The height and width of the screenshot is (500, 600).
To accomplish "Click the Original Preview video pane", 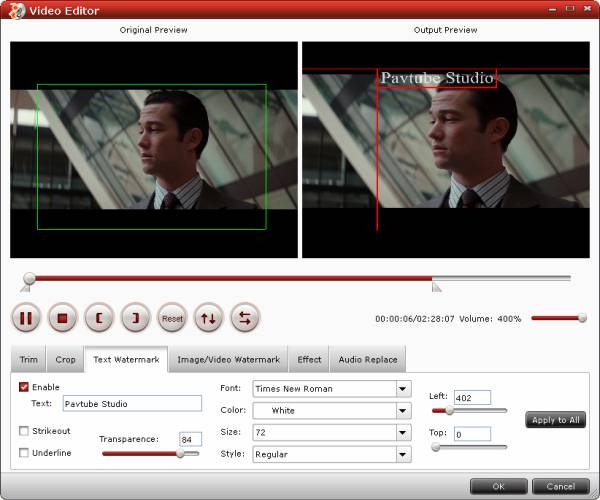I will click(x=154, y=150).
